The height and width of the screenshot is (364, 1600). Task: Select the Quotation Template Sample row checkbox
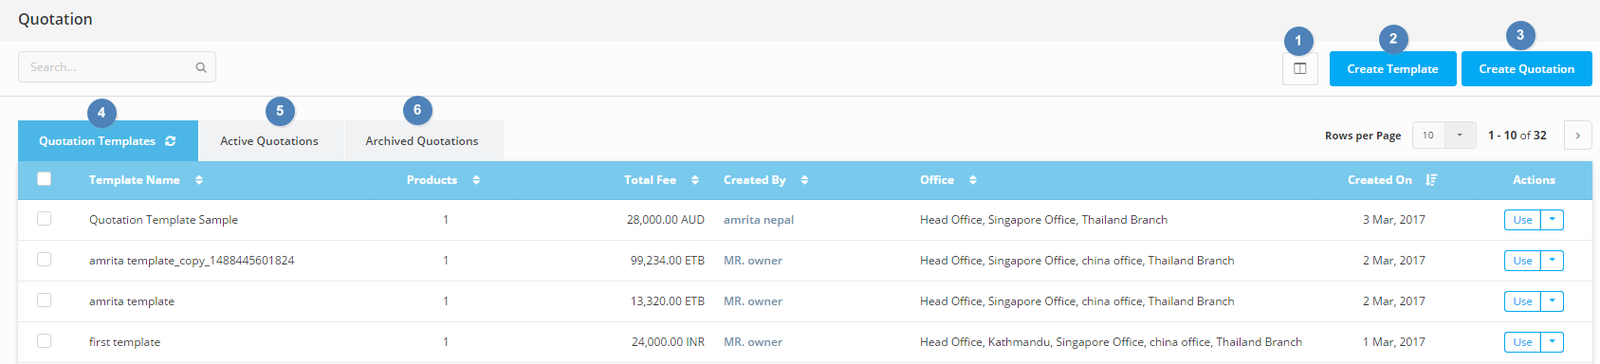[44, 218]
